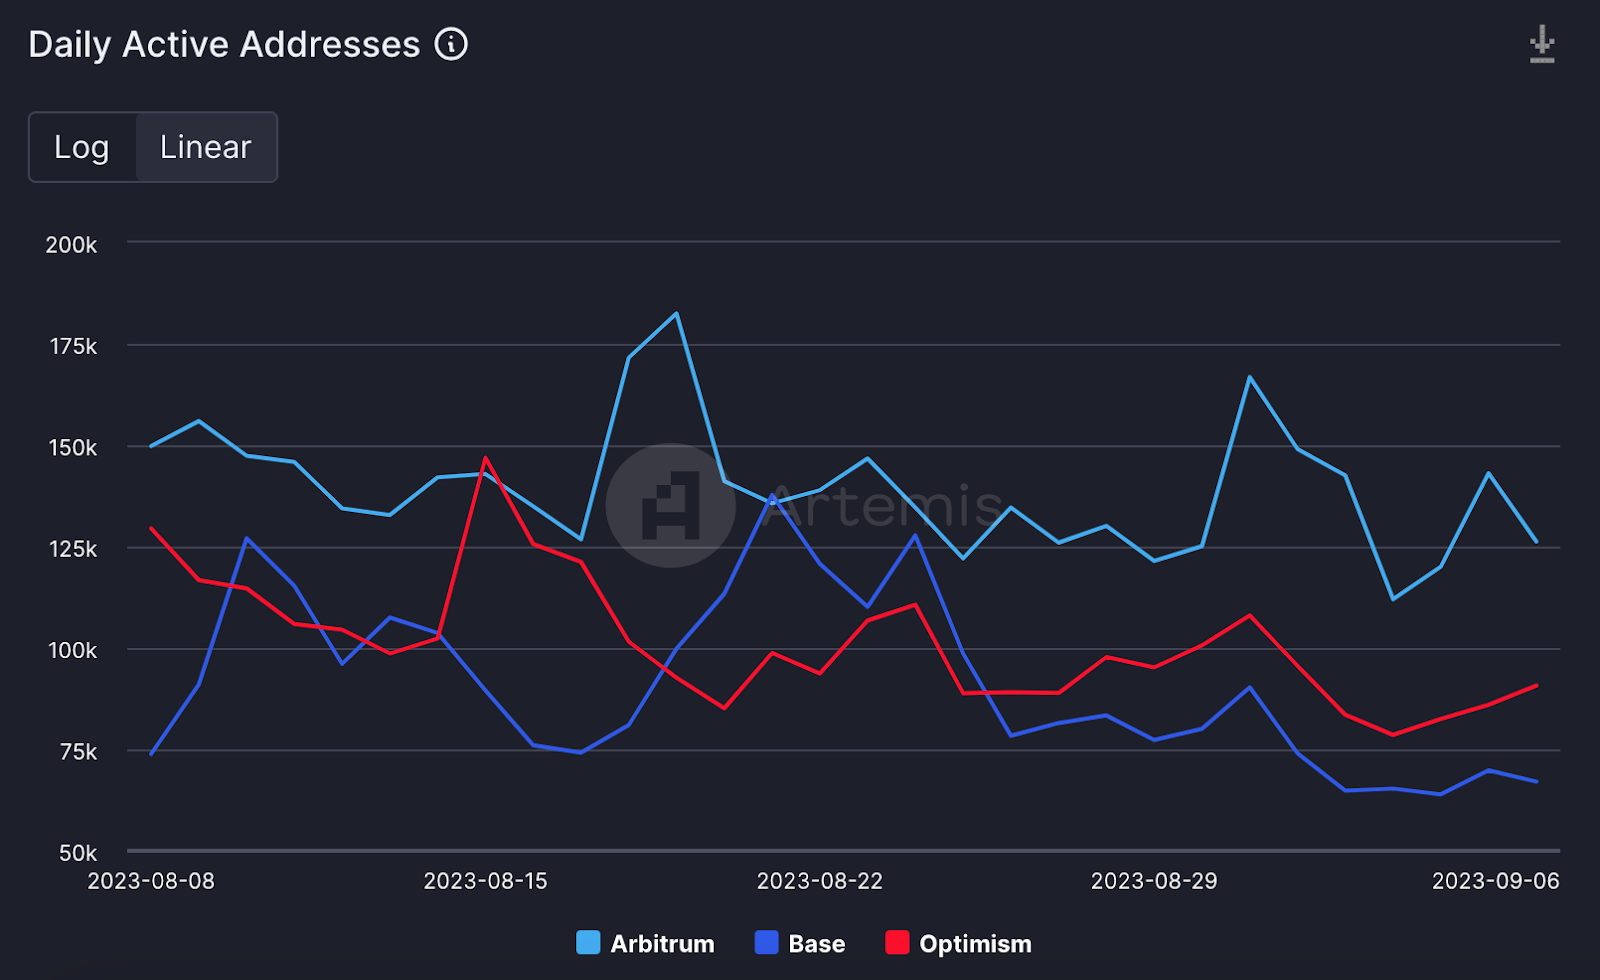Select the Linear scale option

coord(206,147)
